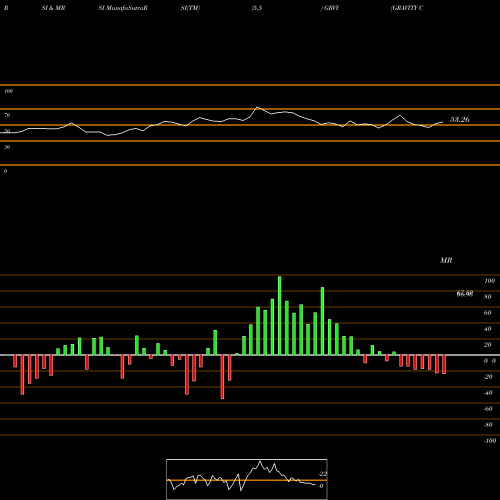Click the '(5,5' parameter text in header
Viewport: 500px width, 500px height.
click(x=257, y=8)
